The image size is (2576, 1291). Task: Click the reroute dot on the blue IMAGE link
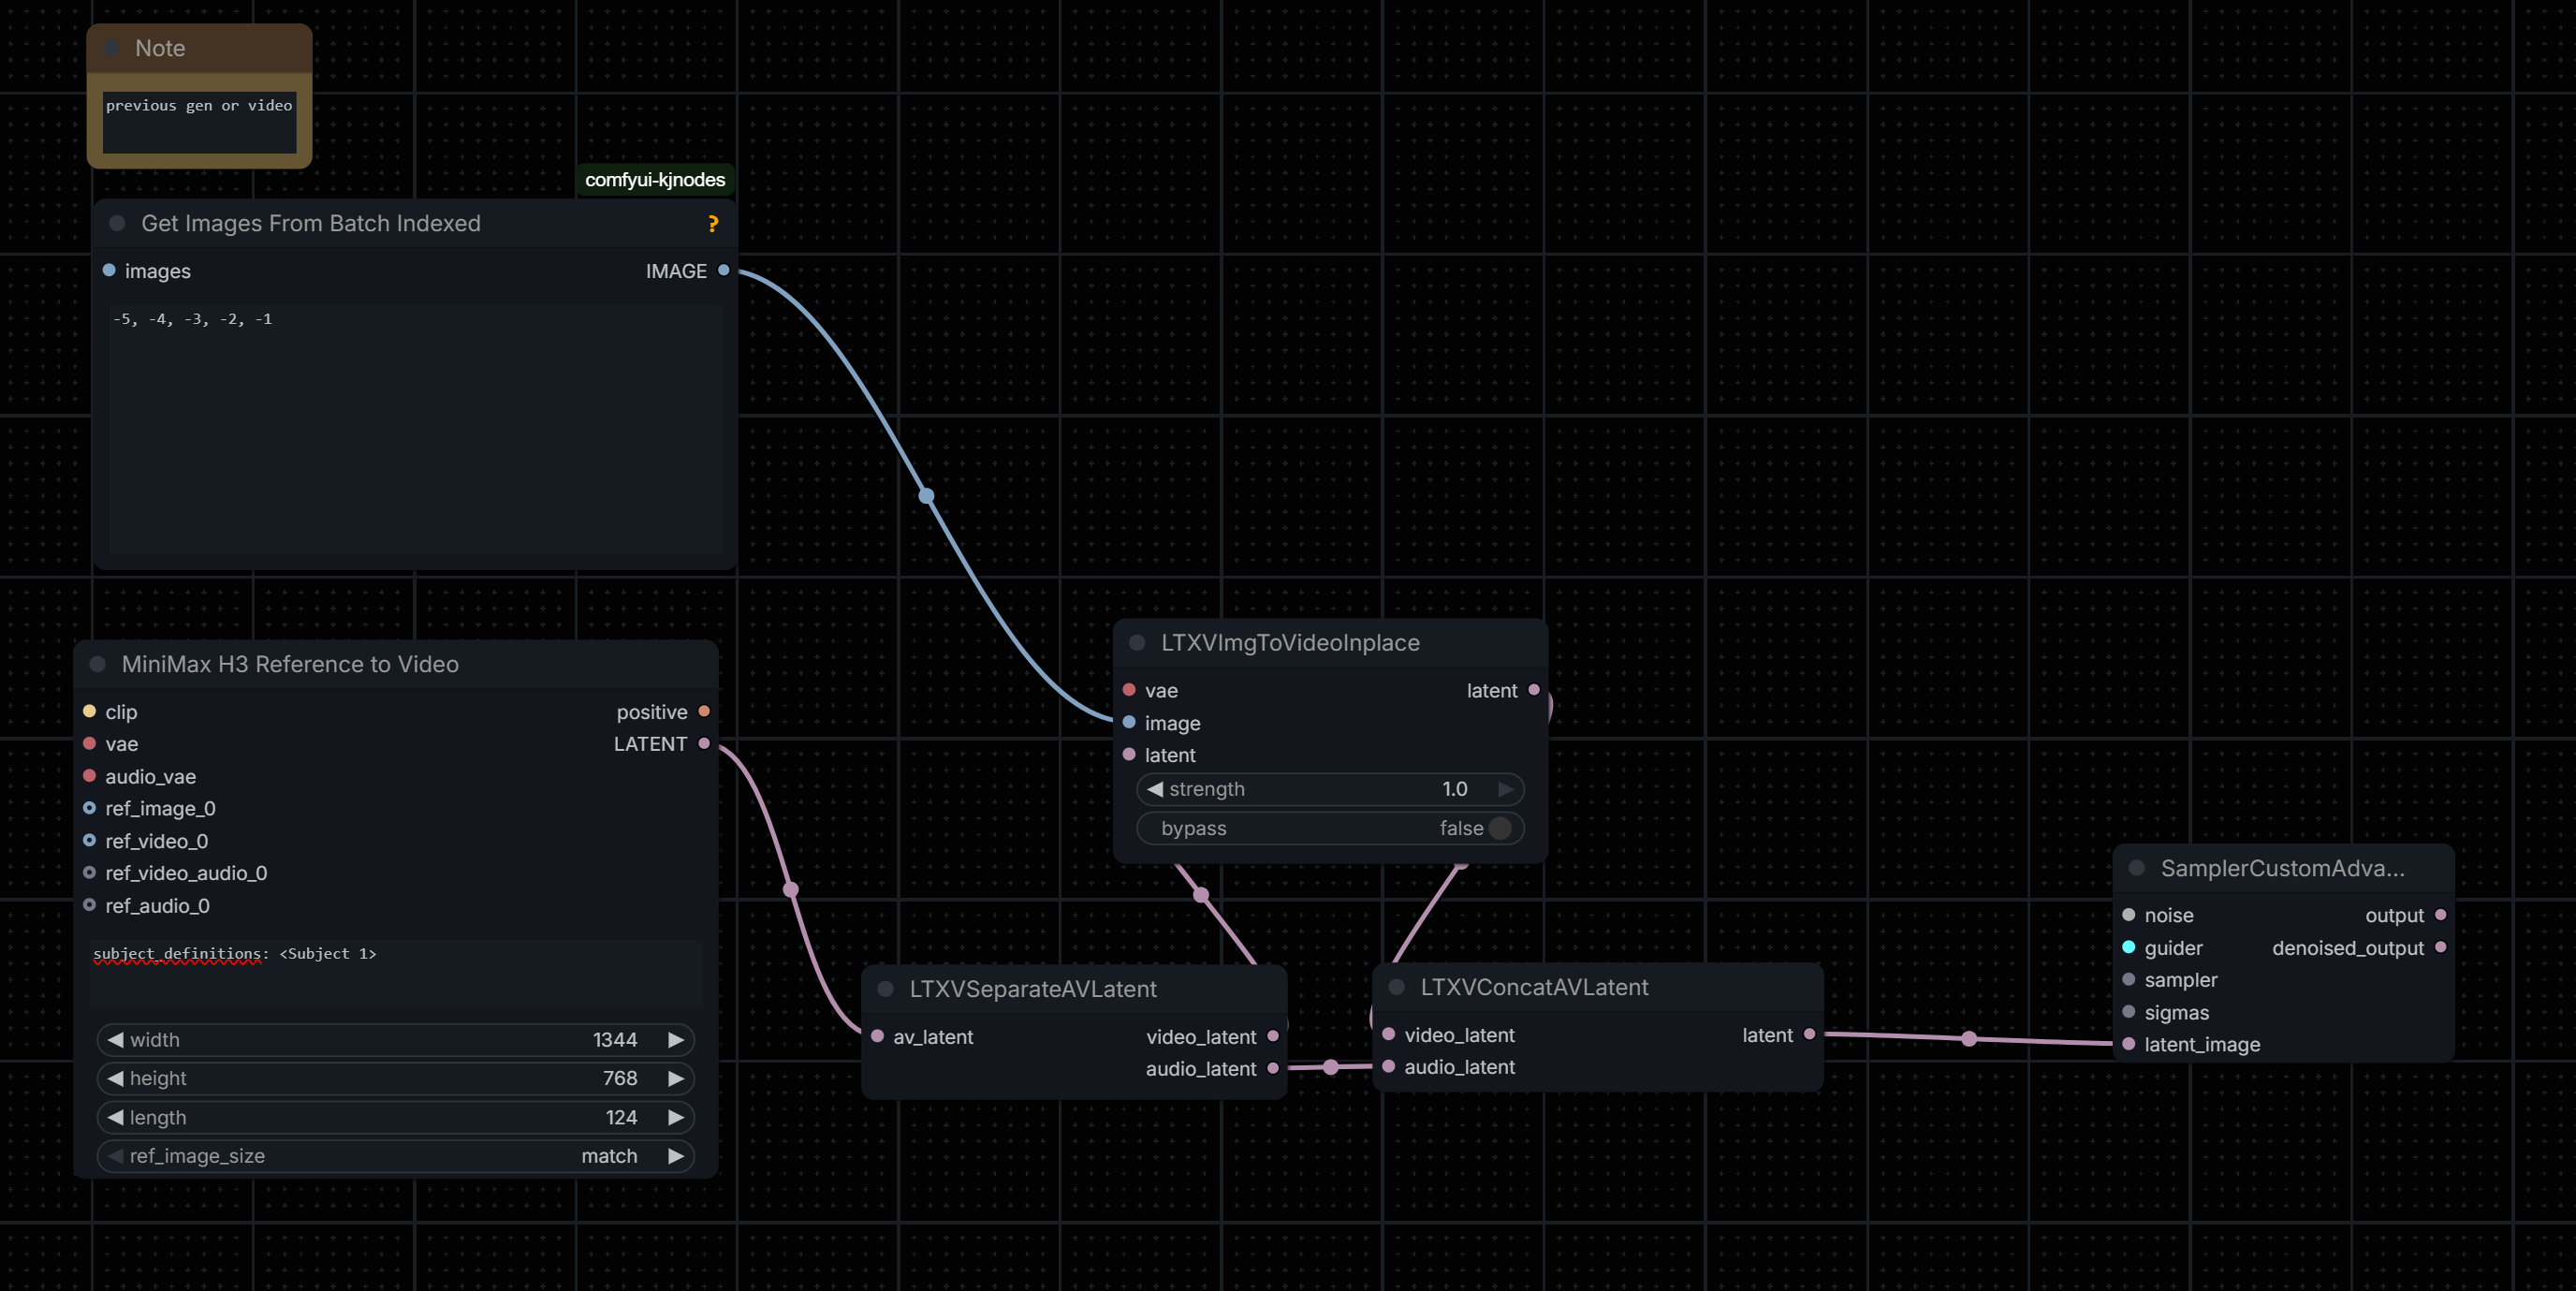tap(927, 496)
